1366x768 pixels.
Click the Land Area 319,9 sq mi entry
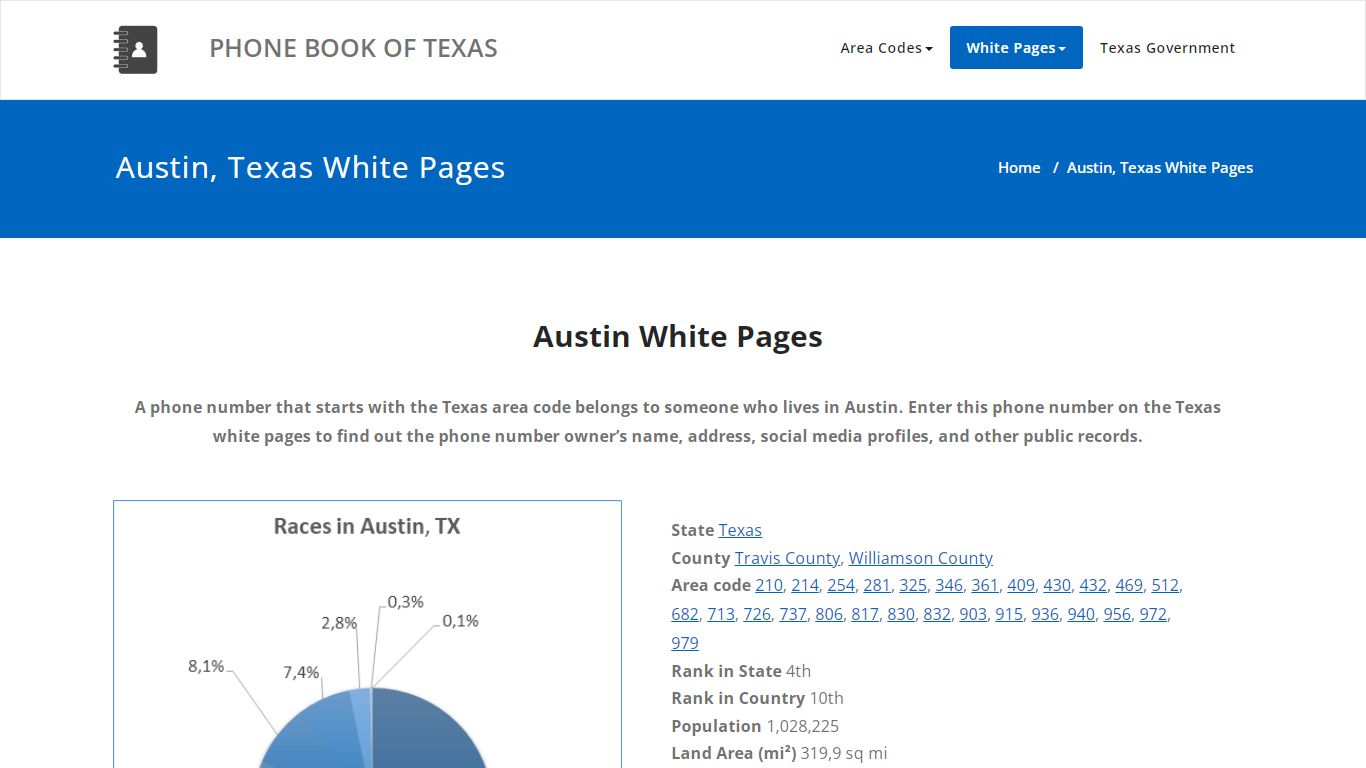[x=779, y=753]
